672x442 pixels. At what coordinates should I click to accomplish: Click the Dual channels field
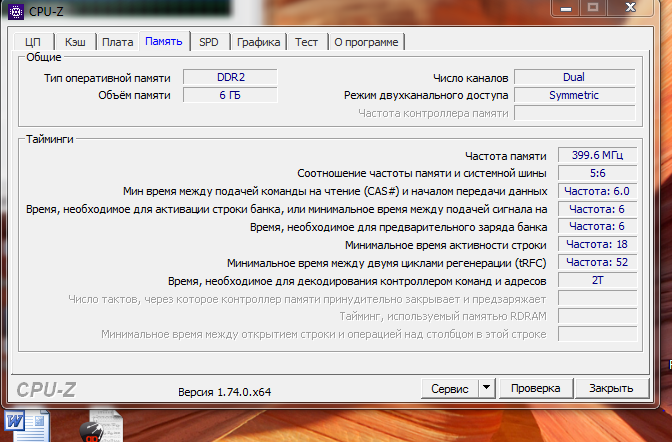tap(574, 77)
